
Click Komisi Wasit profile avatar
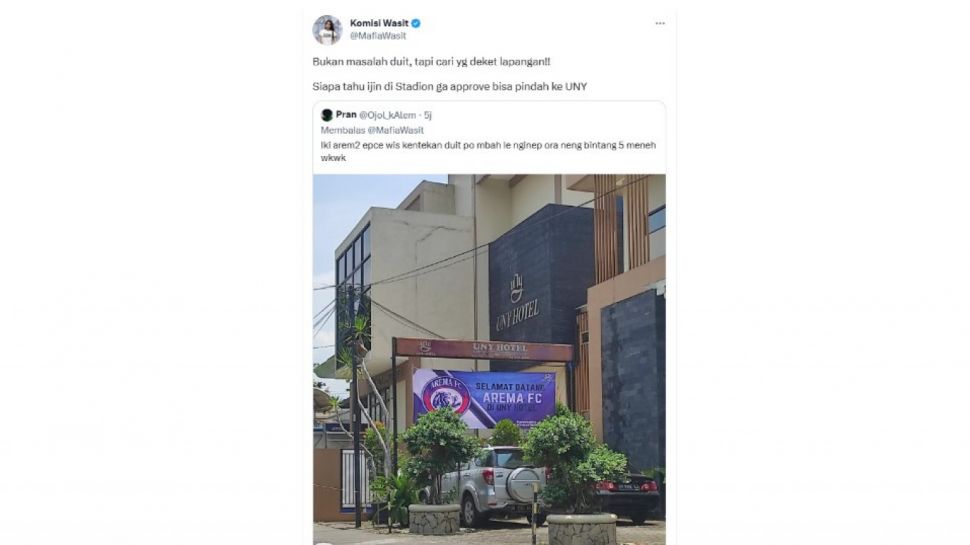click(x=327, y=30)
